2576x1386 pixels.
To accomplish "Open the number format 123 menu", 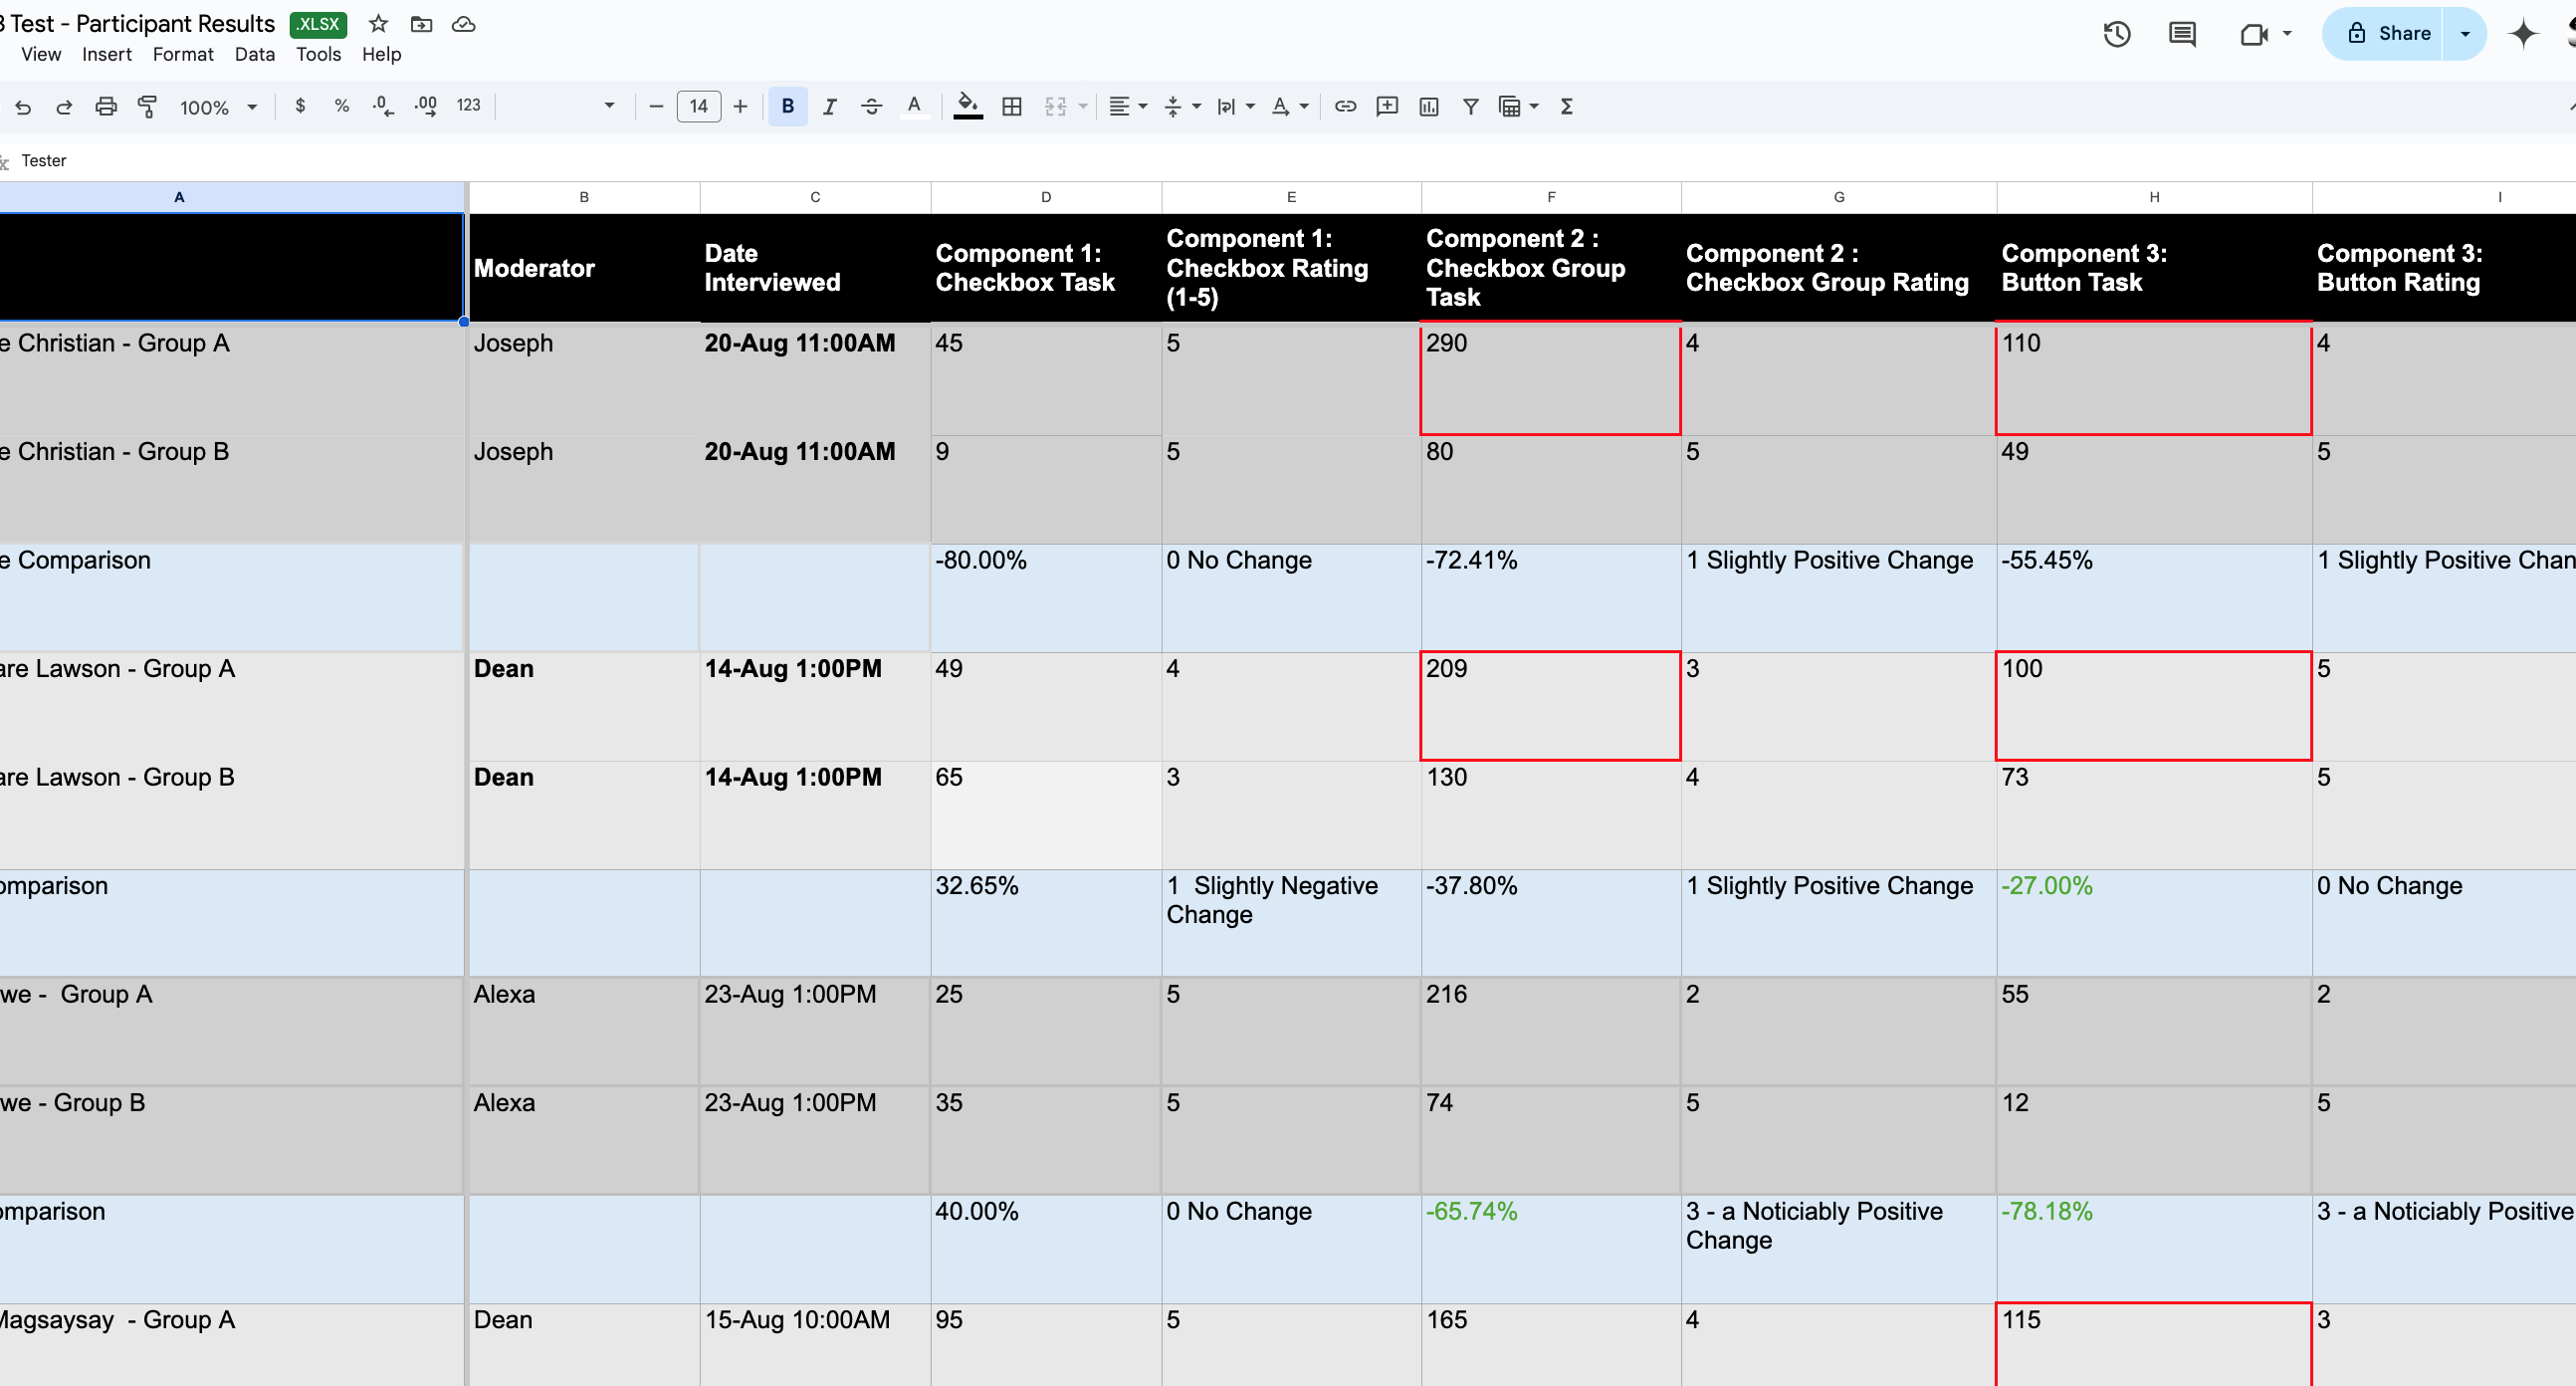I will 468,106.
